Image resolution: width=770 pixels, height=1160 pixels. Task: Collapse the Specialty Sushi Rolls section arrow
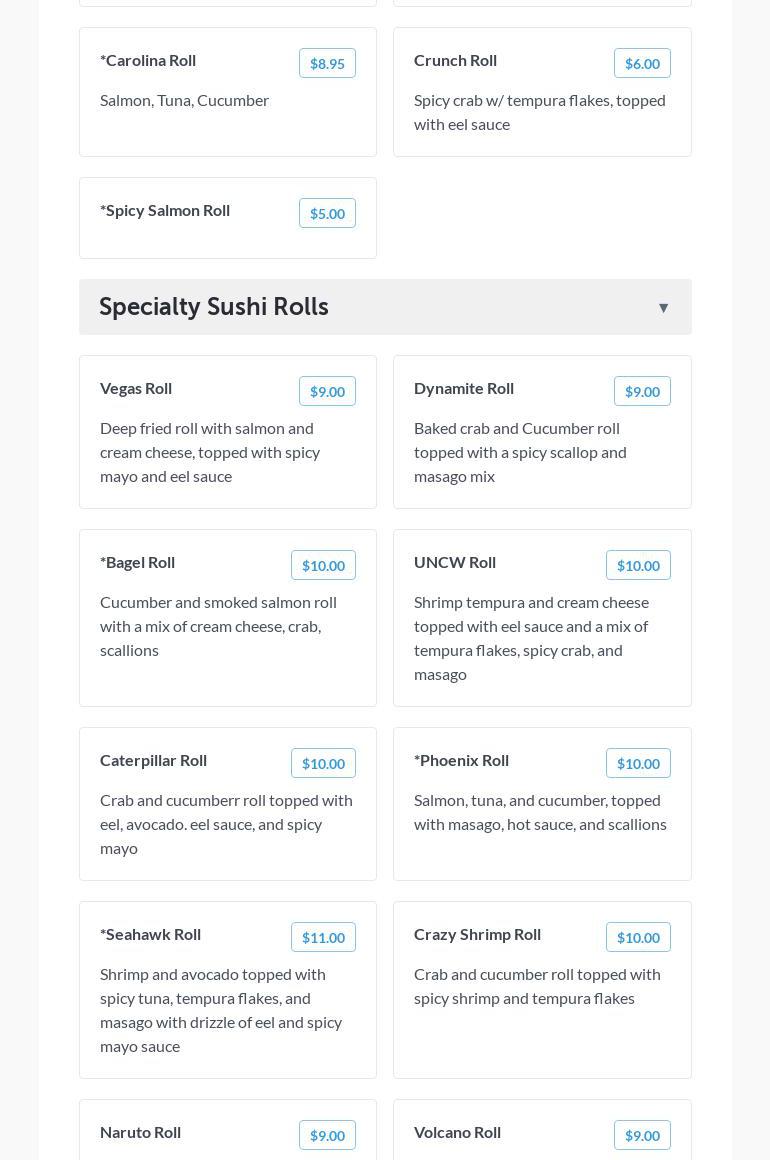663,308
